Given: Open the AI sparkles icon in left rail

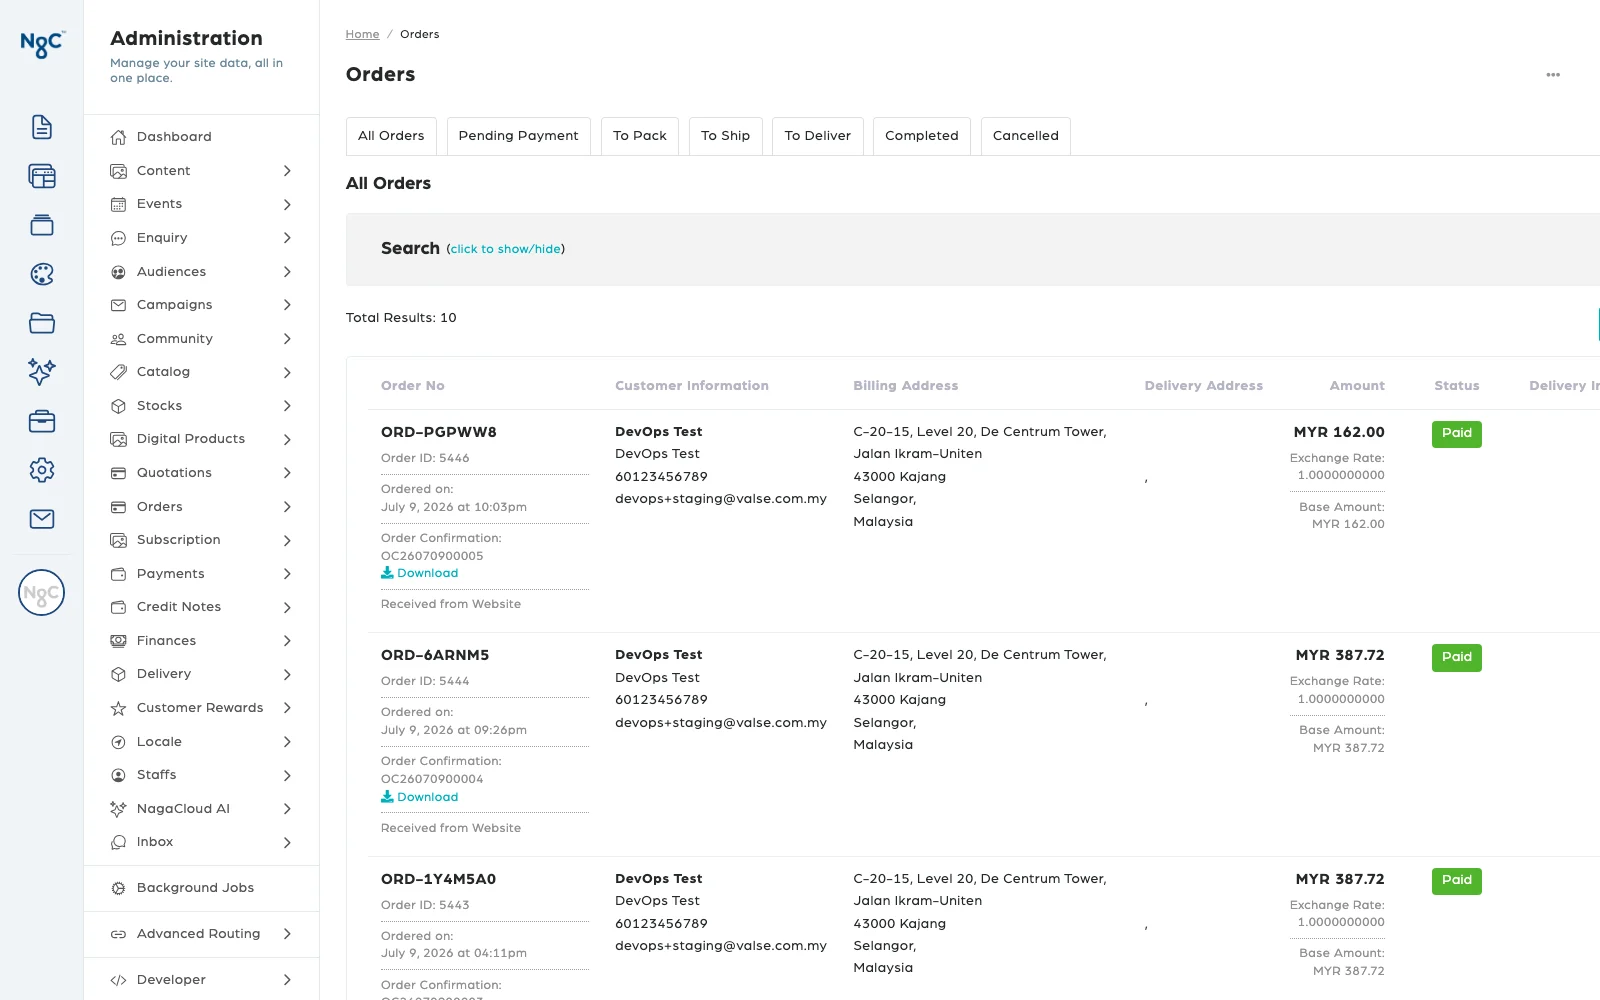Looking at the screenshot, I should coord(42,372).
